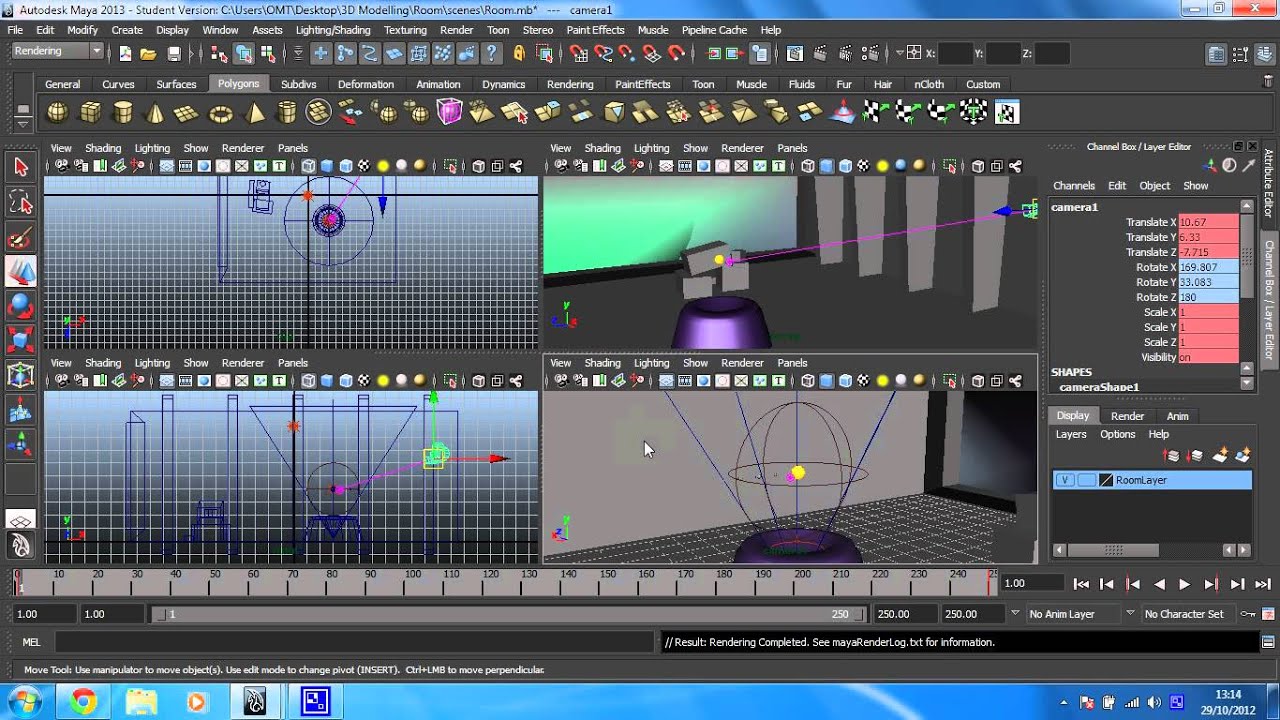Create a polygon cube from the shelf
1280x720 pixels.
pos(90,112)
